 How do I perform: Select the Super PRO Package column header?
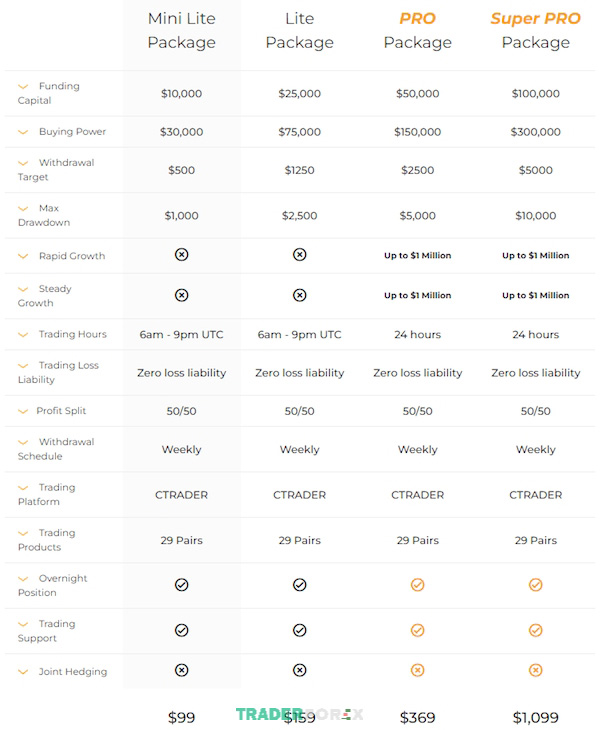point(536,30)
